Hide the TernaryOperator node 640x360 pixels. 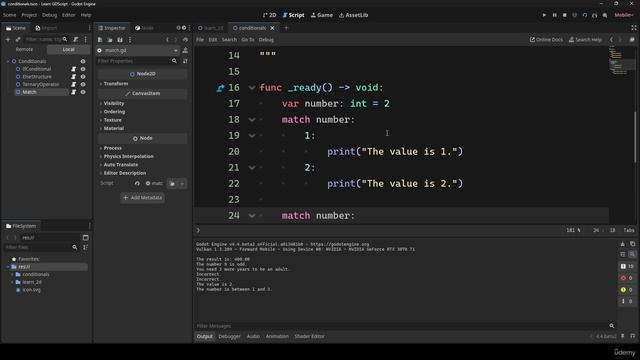click(83, 84)
